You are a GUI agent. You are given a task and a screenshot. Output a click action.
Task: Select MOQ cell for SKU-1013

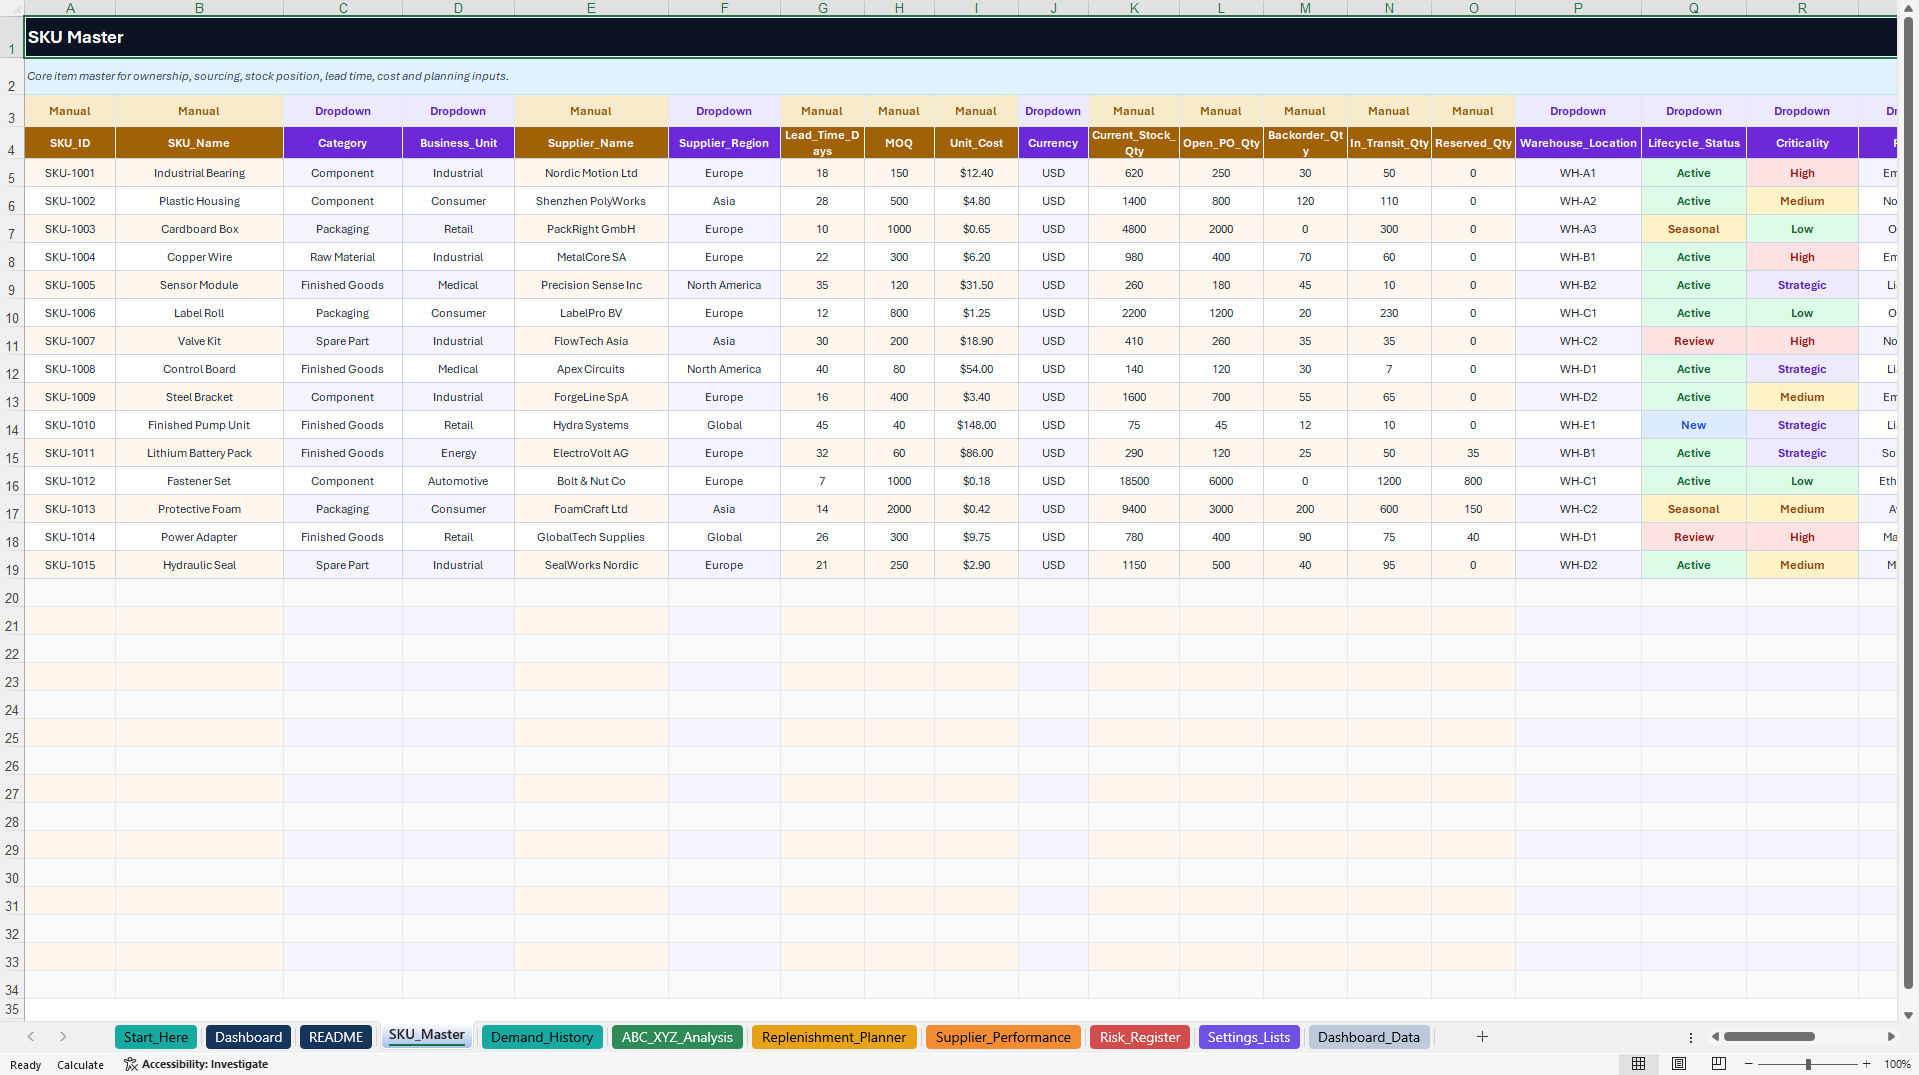899,509
